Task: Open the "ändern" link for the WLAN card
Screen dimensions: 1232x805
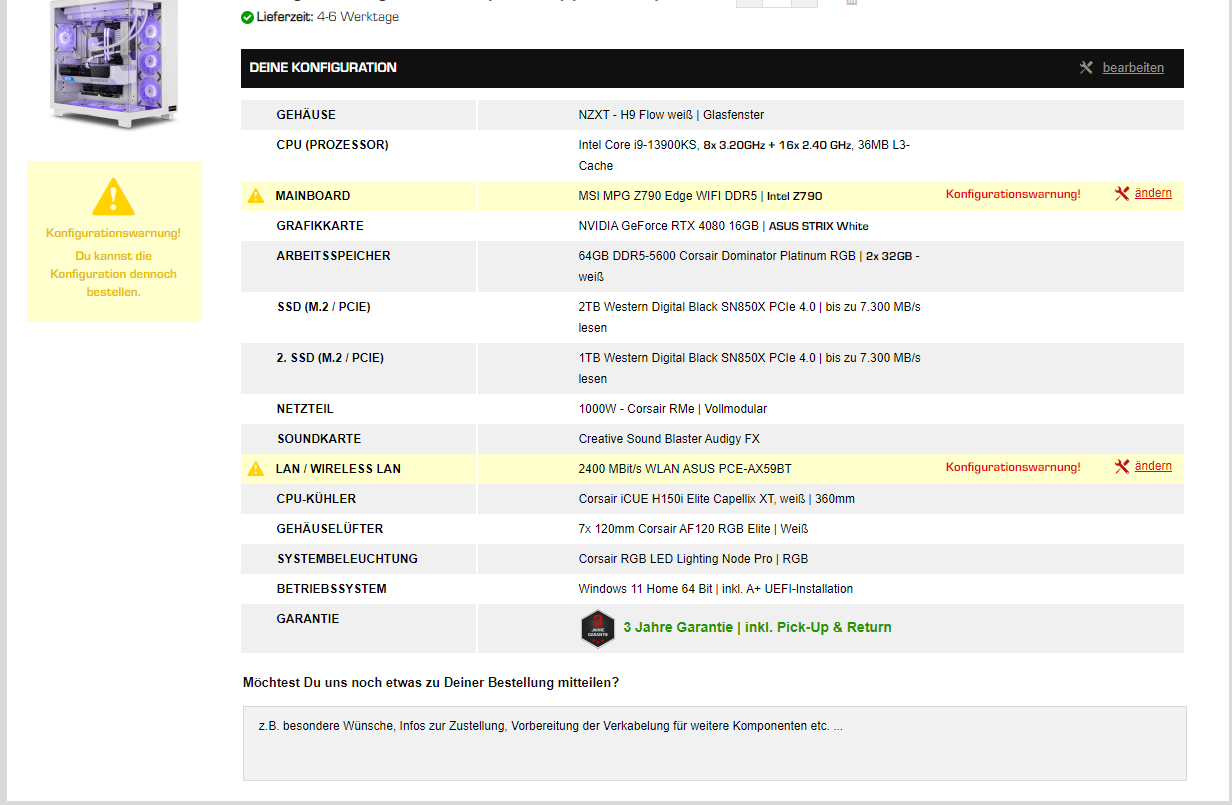Action: (1151, 466)
